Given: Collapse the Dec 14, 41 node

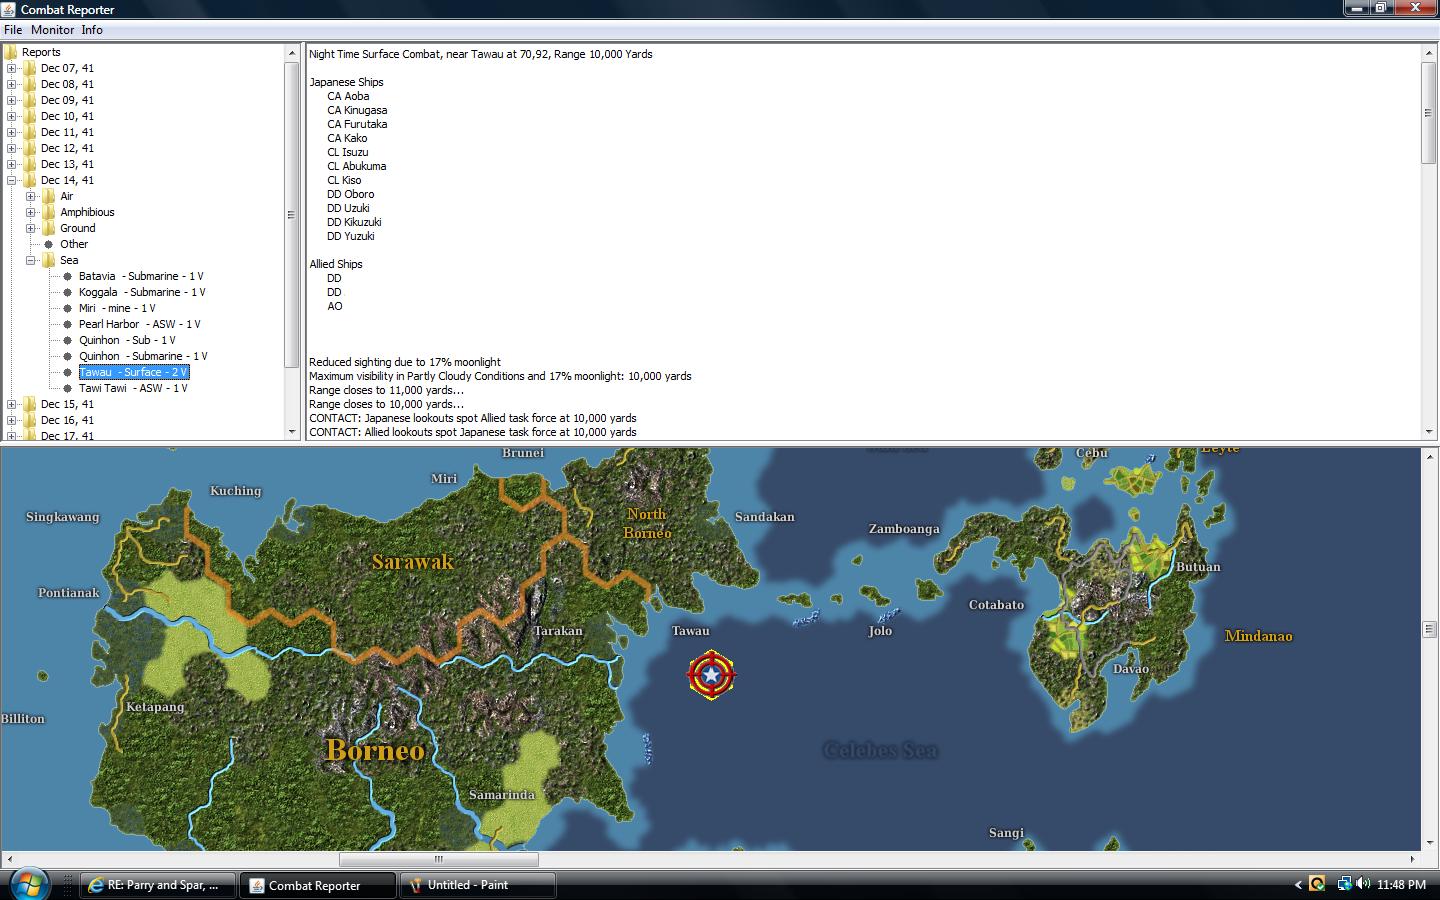Looking at the screenshot, I should click(x=11, y=180).
